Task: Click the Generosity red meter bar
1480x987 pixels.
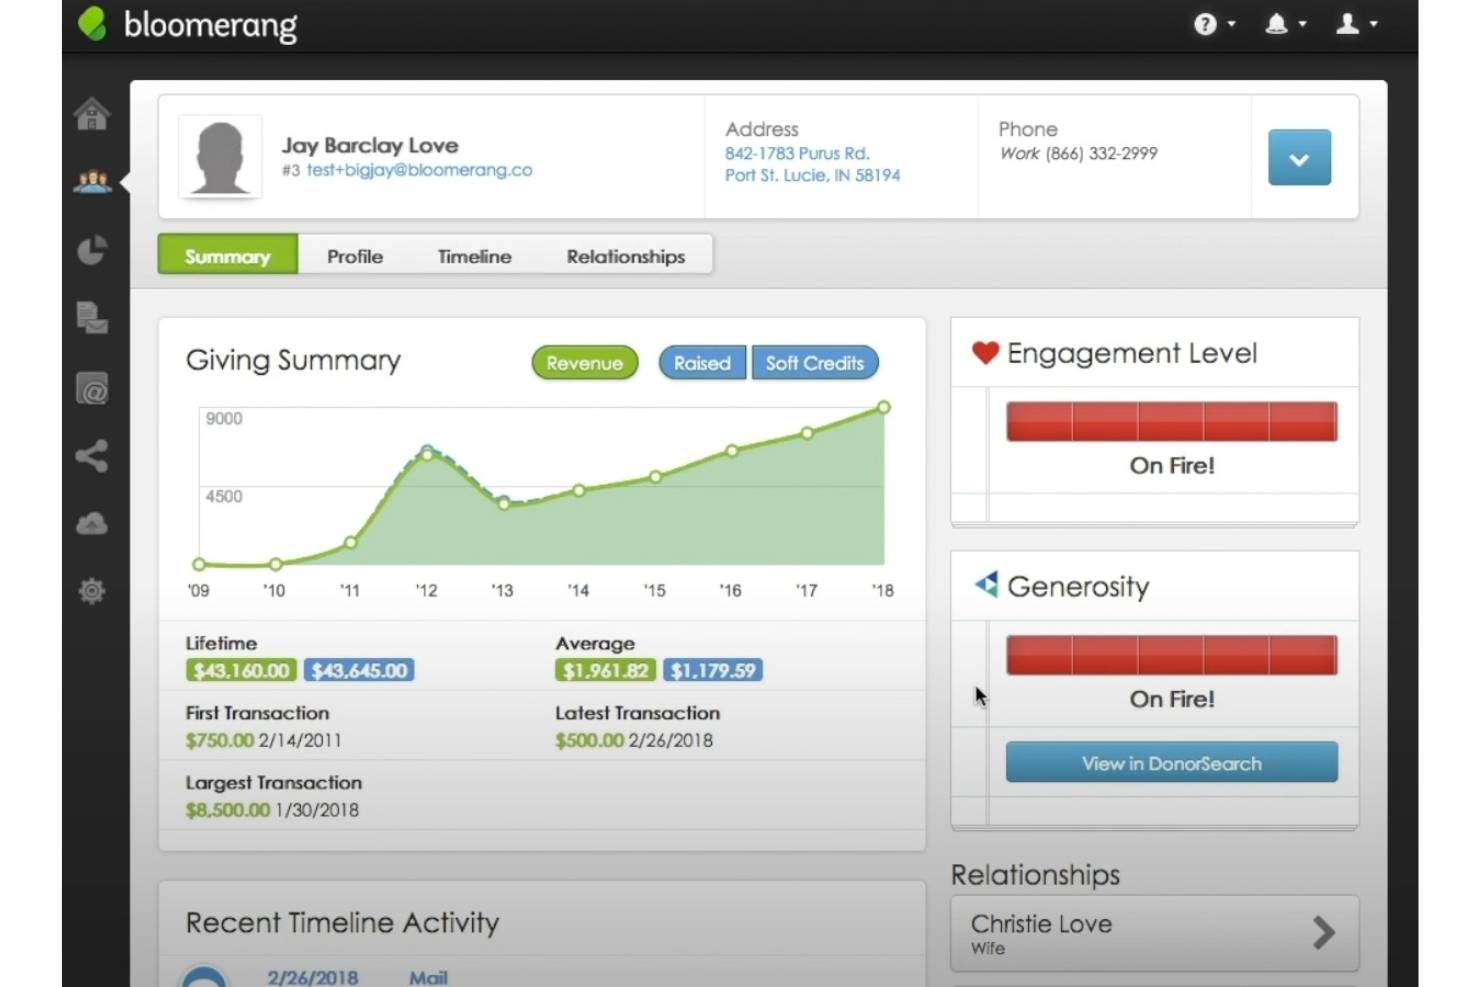Action: click(1171, 655)
